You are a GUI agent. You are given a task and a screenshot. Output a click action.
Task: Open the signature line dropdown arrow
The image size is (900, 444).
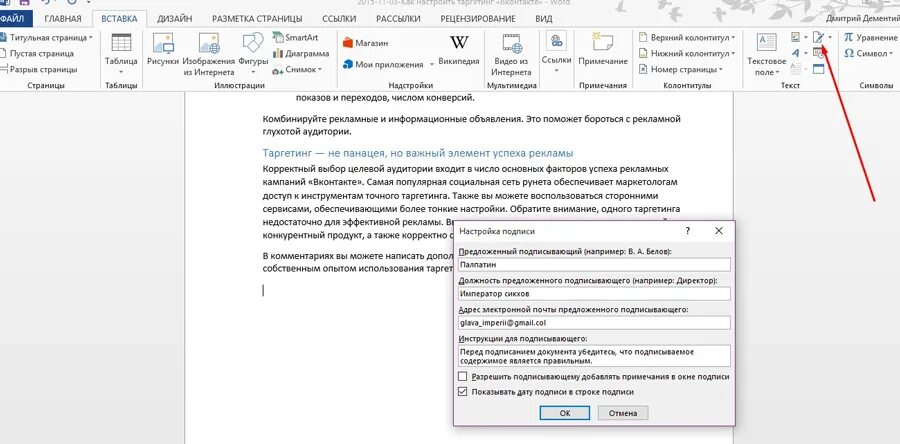coord(830,37)
